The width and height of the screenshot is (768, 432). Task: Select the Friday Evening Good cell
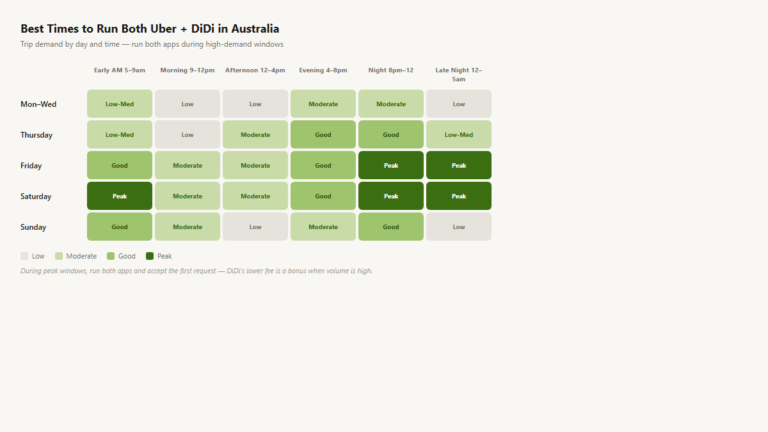[x=323, y=165]
